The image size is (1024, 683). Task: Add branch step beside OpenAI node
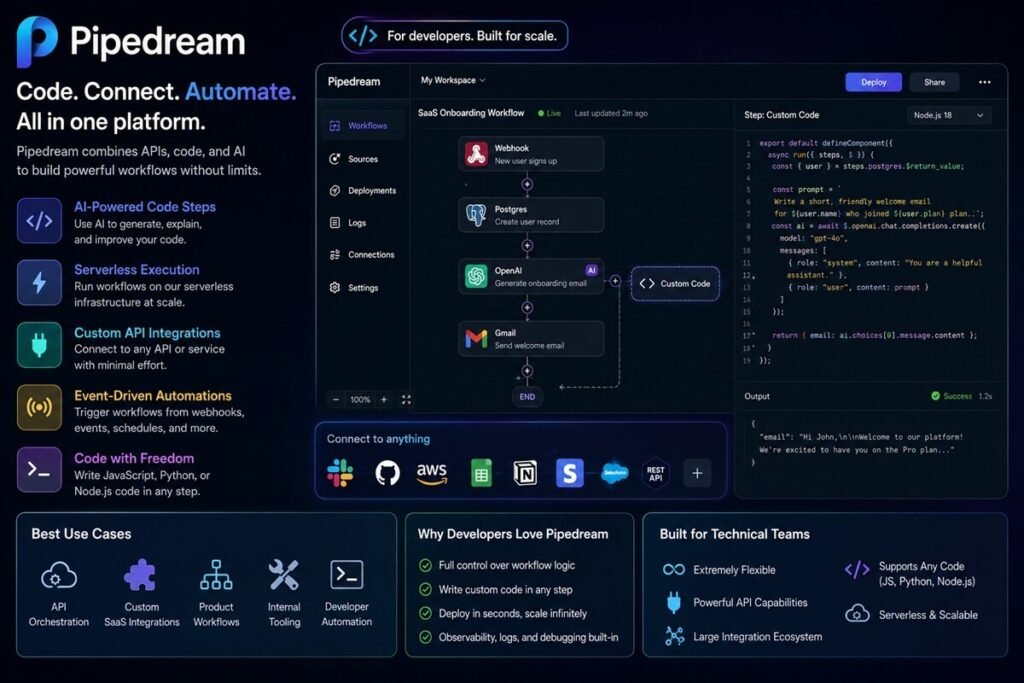(615, 281)
